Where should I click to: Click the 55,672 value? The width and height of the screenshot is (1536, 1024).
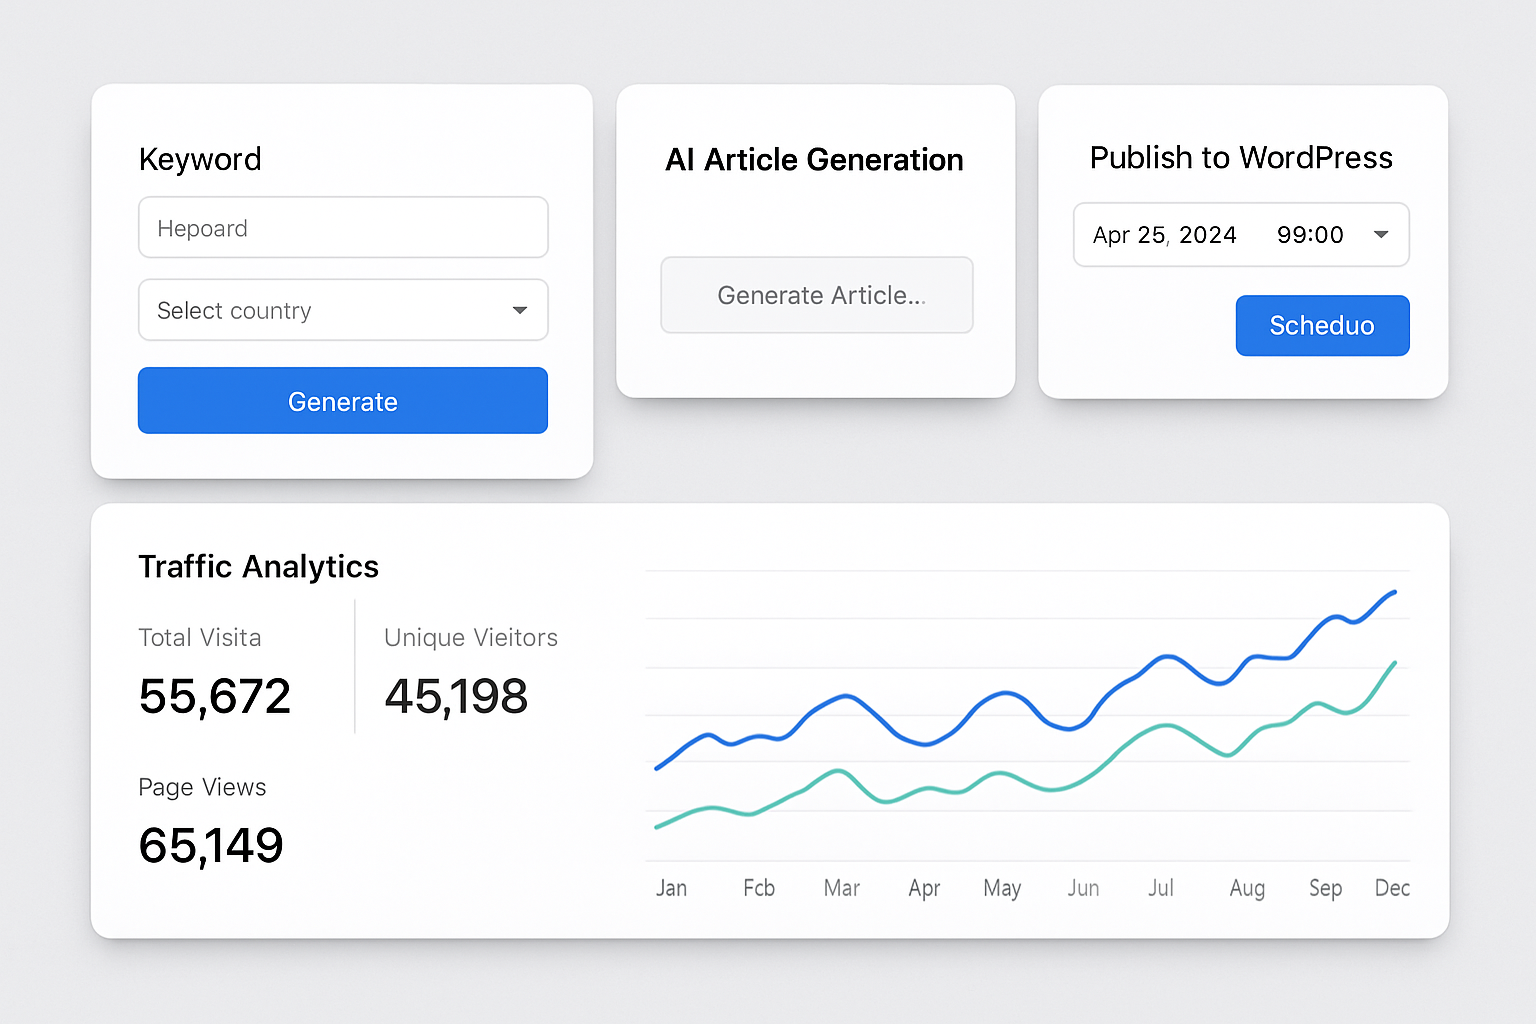tap(215, 697)
